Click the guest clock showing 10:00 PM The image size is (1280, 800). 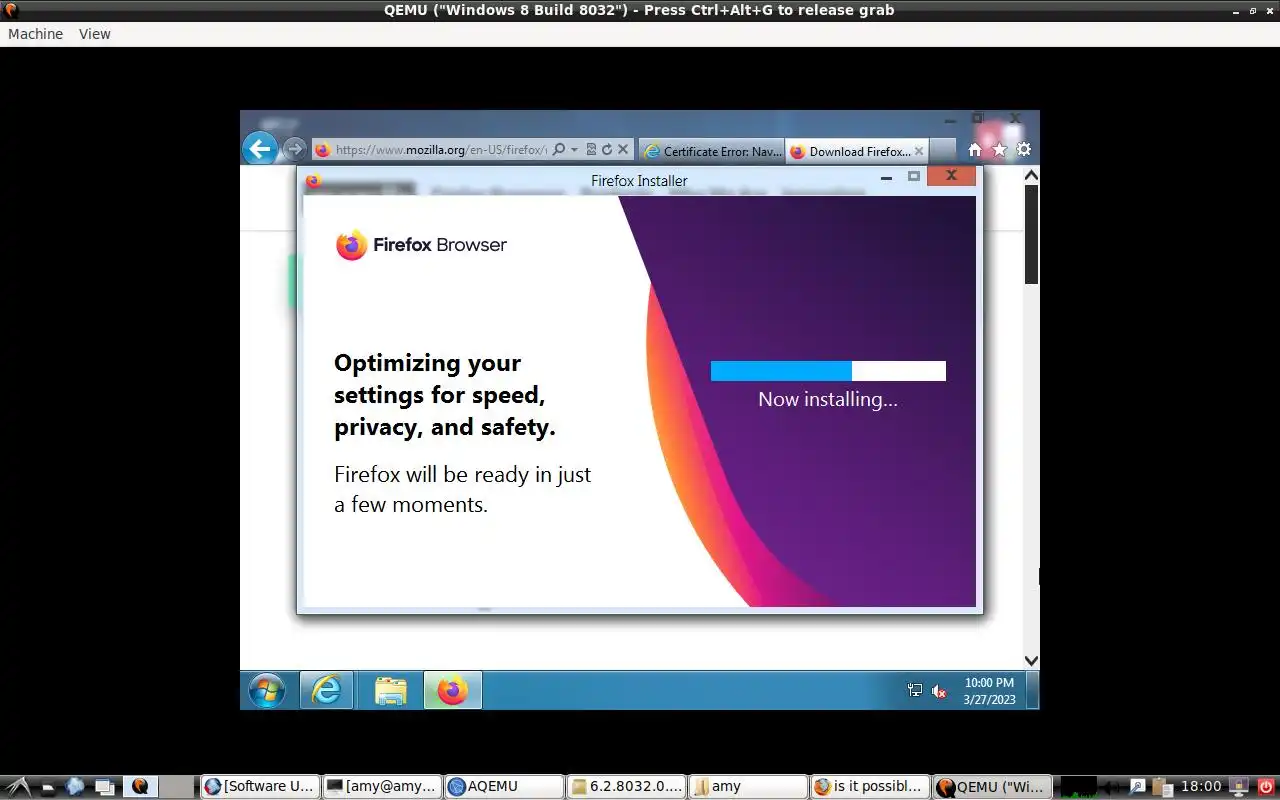(x=989, y=691)
